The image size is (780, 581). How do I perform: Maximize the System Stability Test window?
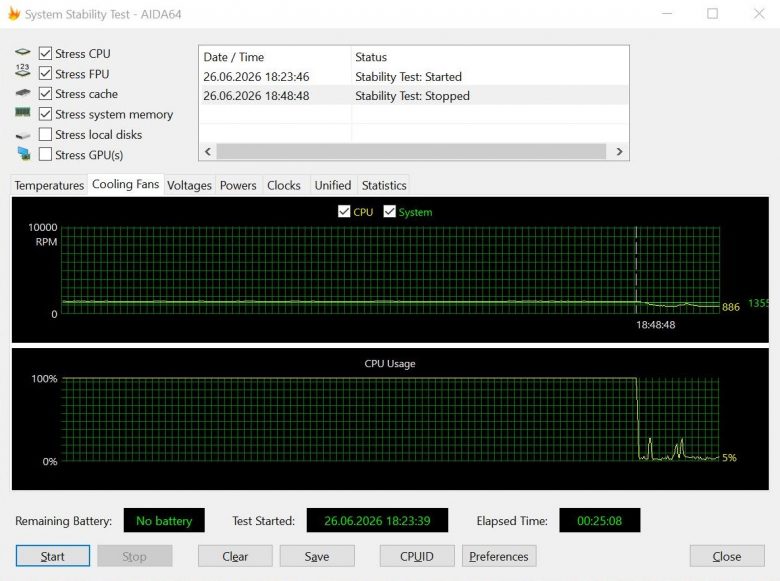click(x=712, y=13)
